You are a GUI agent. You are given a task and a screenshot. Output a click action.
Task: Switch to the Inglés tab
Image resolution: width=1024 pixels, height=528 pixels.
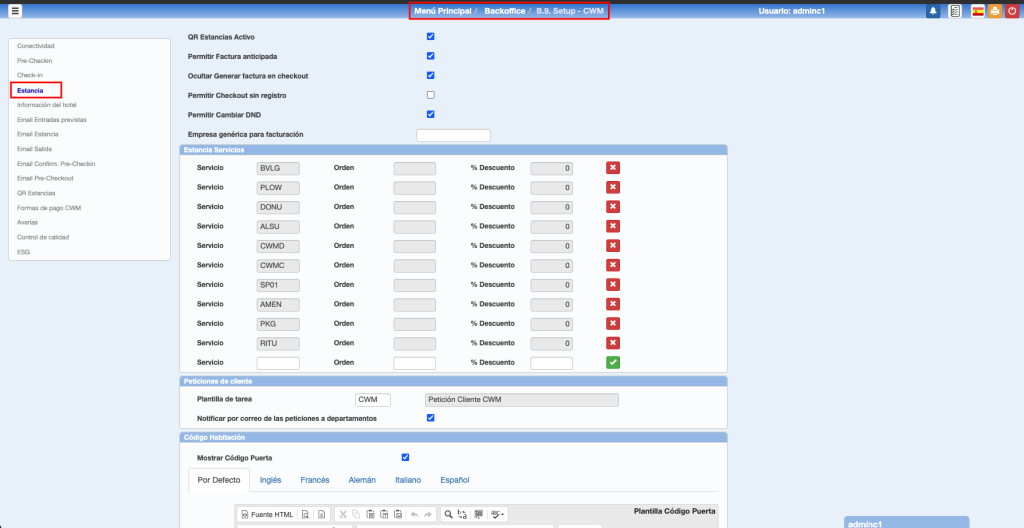click(x=270, y=480)
